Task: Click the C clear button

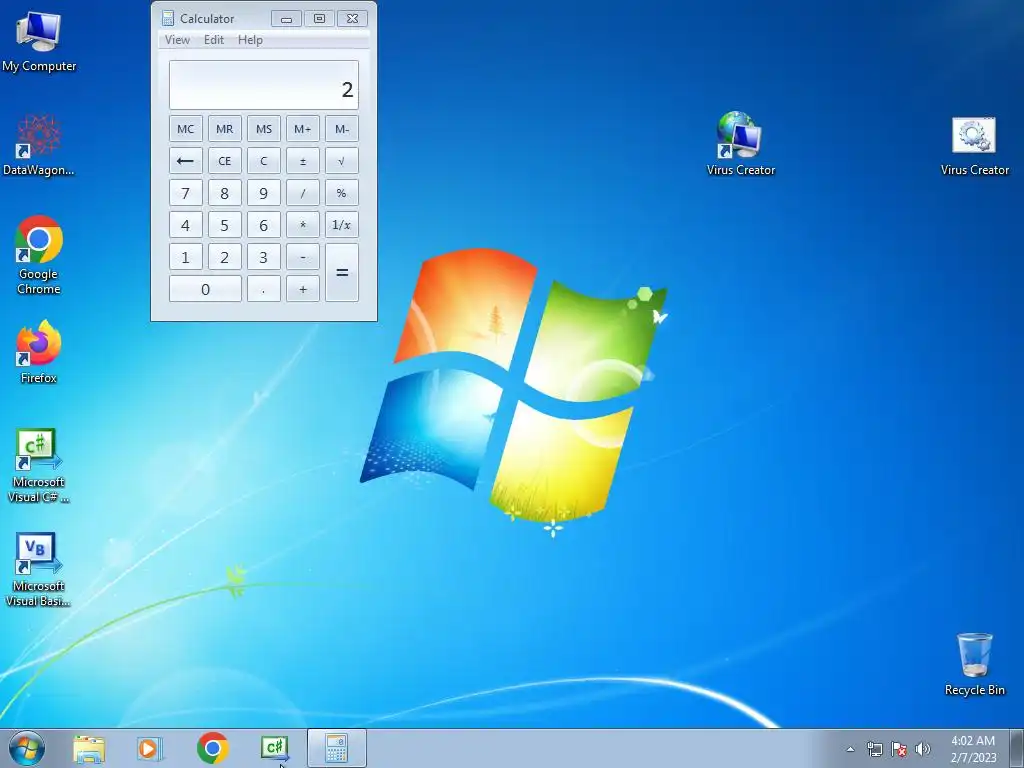Action: [264, 161]
